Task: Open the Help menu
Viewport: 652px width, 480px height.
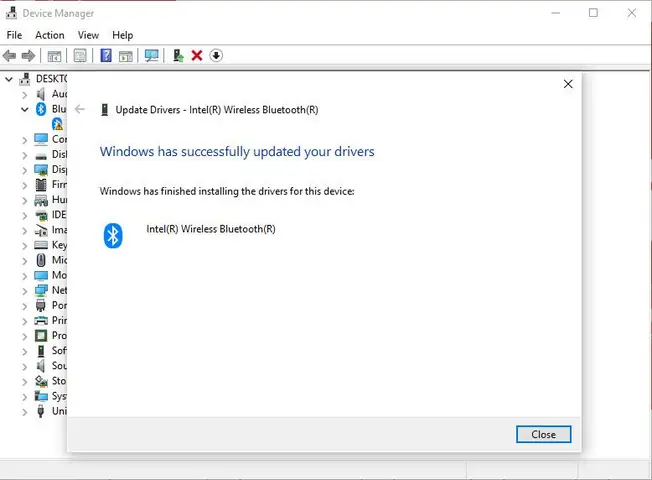Action: [123, 35]
